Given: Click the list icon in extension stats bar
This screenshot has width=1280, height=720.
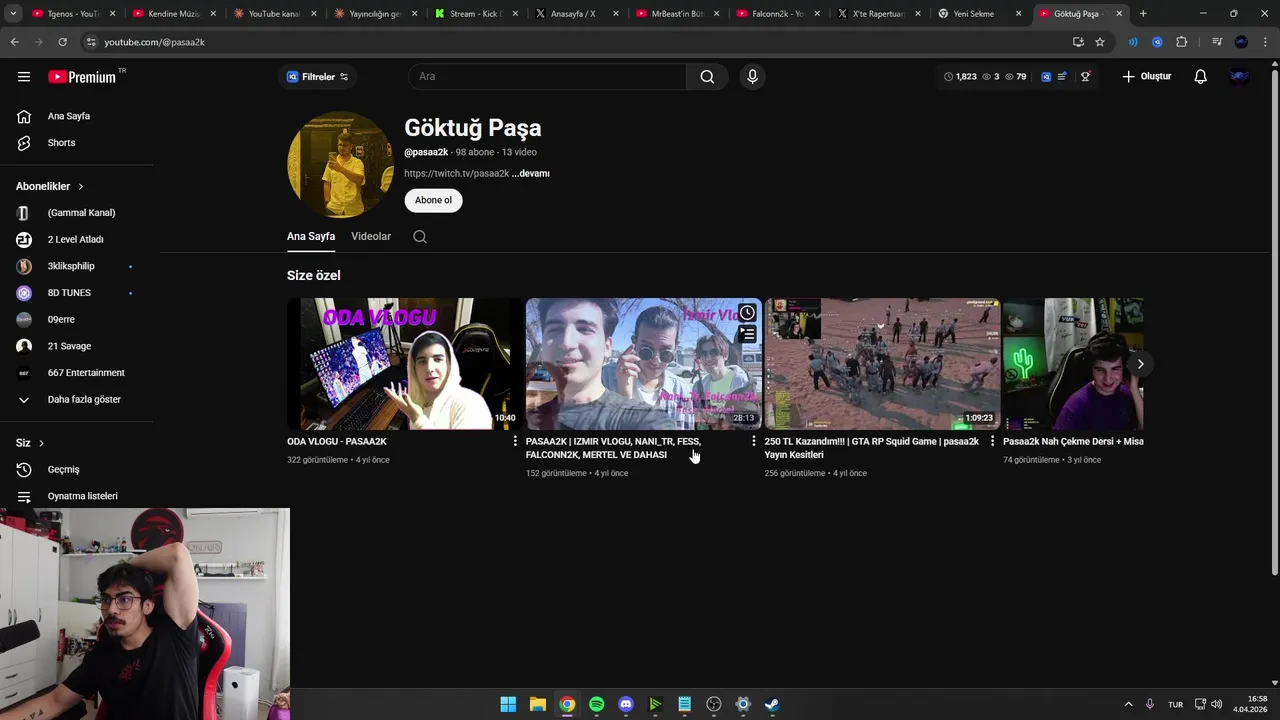Looking at the screenshot, I should 1062,76.
